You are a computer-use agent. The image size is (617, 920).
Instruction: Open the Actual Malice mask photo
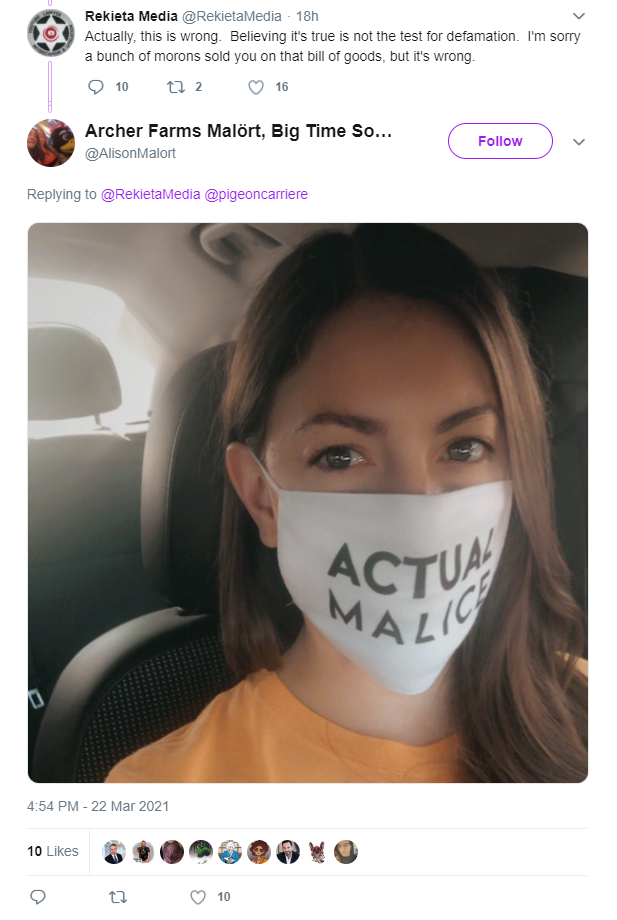(x=308, y=503)
